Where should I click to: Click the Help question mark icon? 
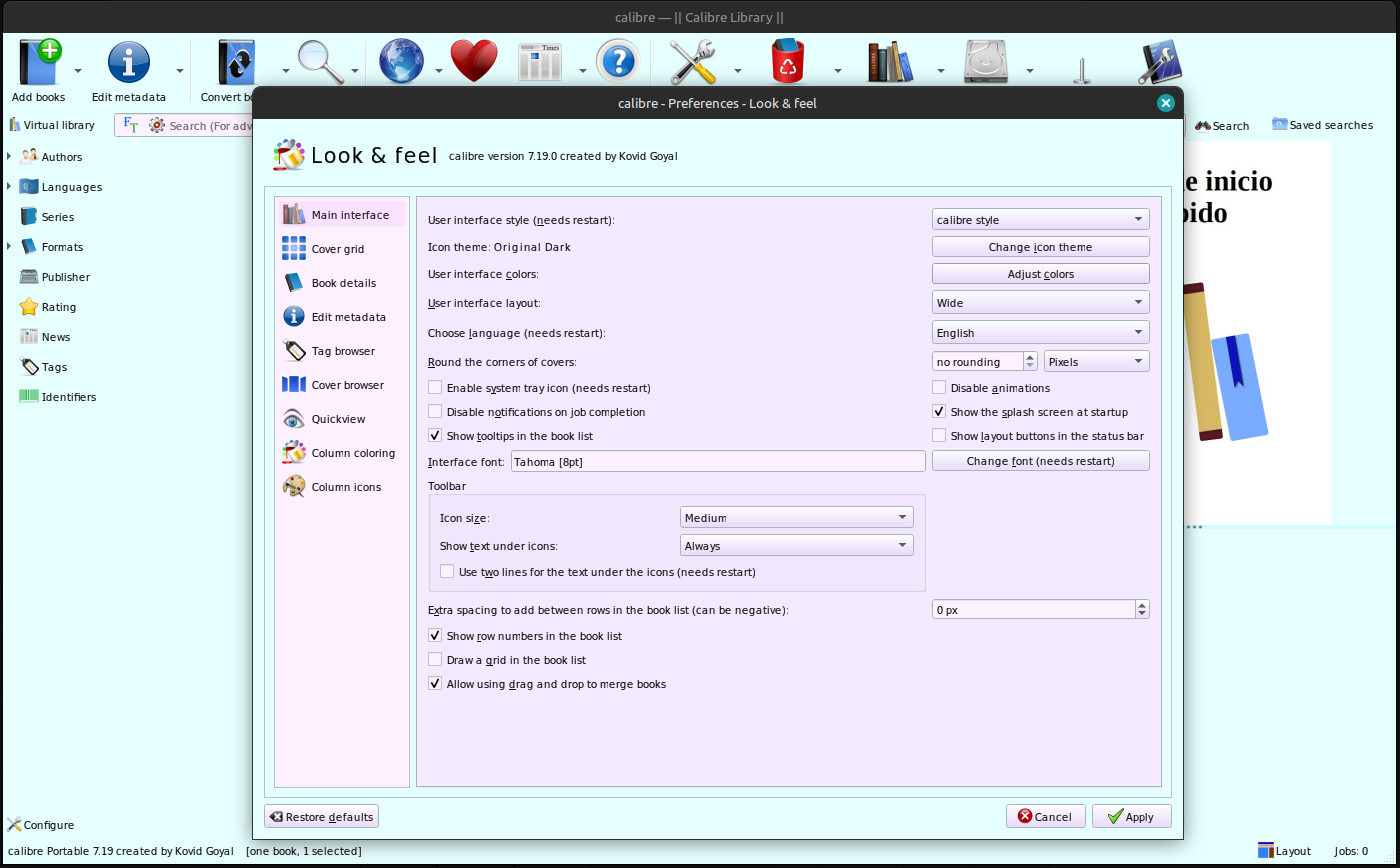pyautogui.click(x=617, y=62)
